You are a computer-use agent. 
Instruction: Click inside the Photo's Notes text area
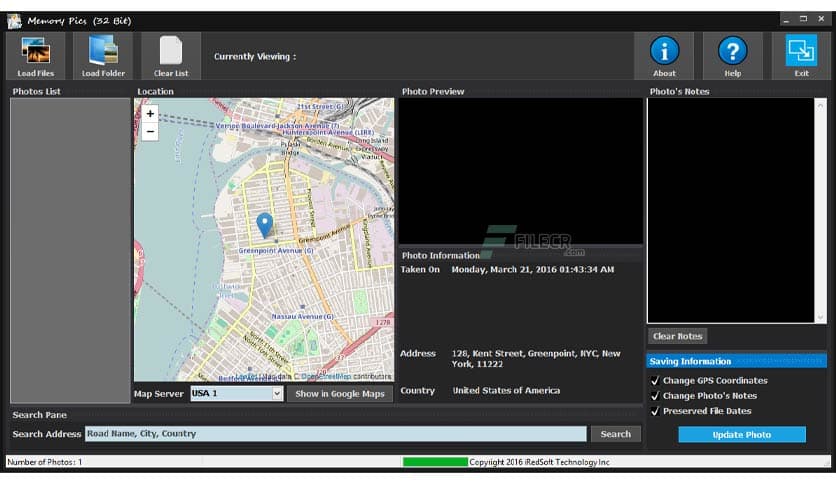[x=730, y=211]
